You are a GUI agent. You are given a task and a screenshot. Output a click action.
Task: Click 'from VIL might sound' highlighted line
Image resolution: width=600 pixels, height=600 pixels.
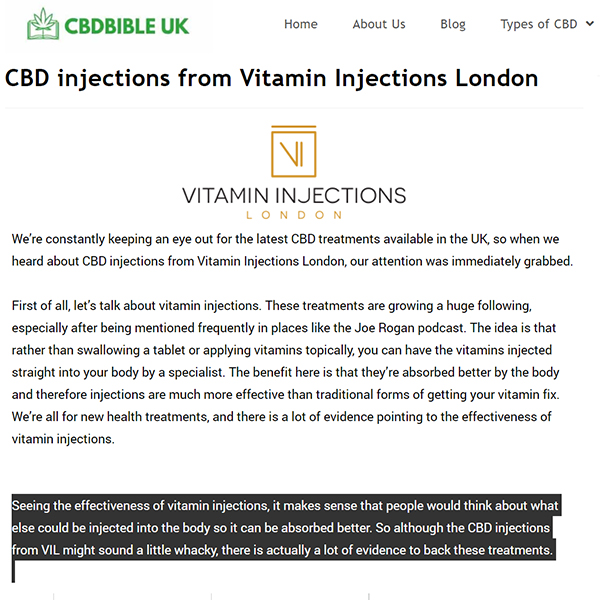point(282,550)
